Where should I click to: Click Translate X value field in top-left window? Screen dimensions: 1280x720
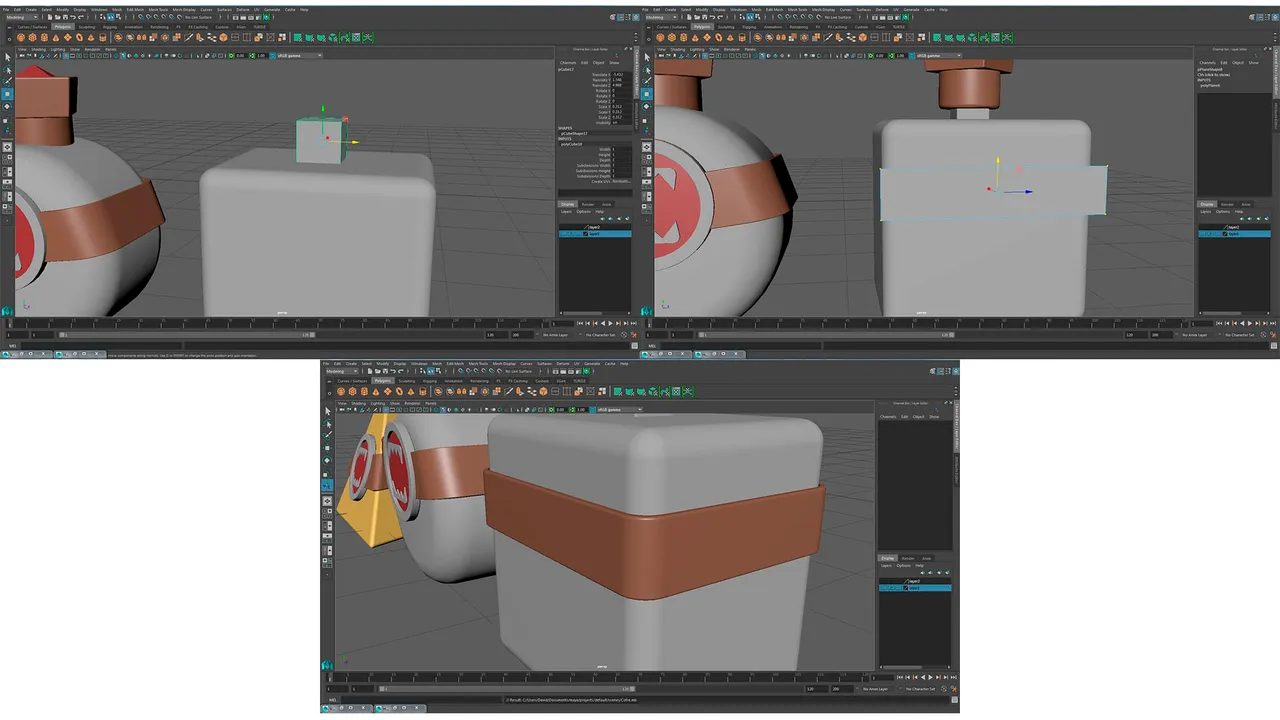pos(621,74)
